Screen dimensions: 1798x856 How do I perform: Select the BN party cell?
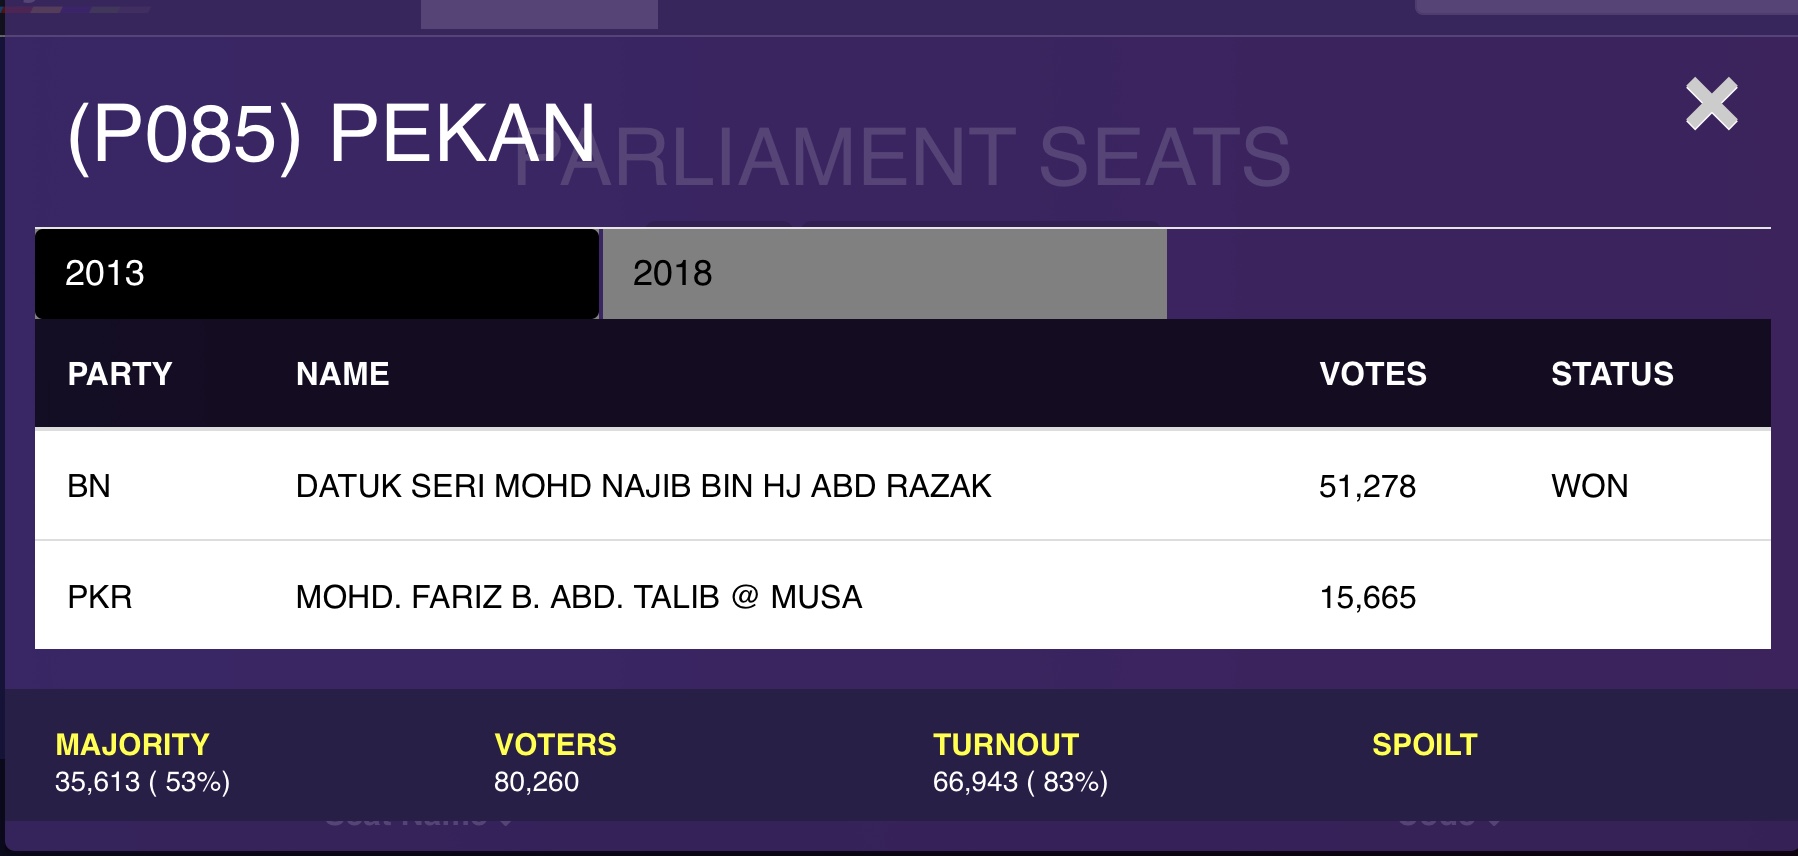tap(89, 486)
